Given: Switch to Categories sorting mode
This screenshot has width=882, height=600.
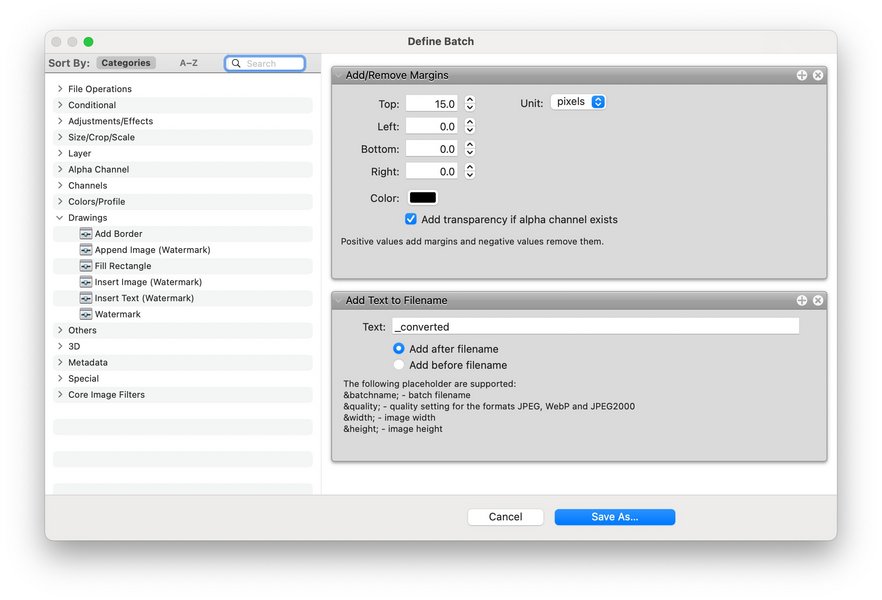Looking at the screenshot, I should pos(126,62).
